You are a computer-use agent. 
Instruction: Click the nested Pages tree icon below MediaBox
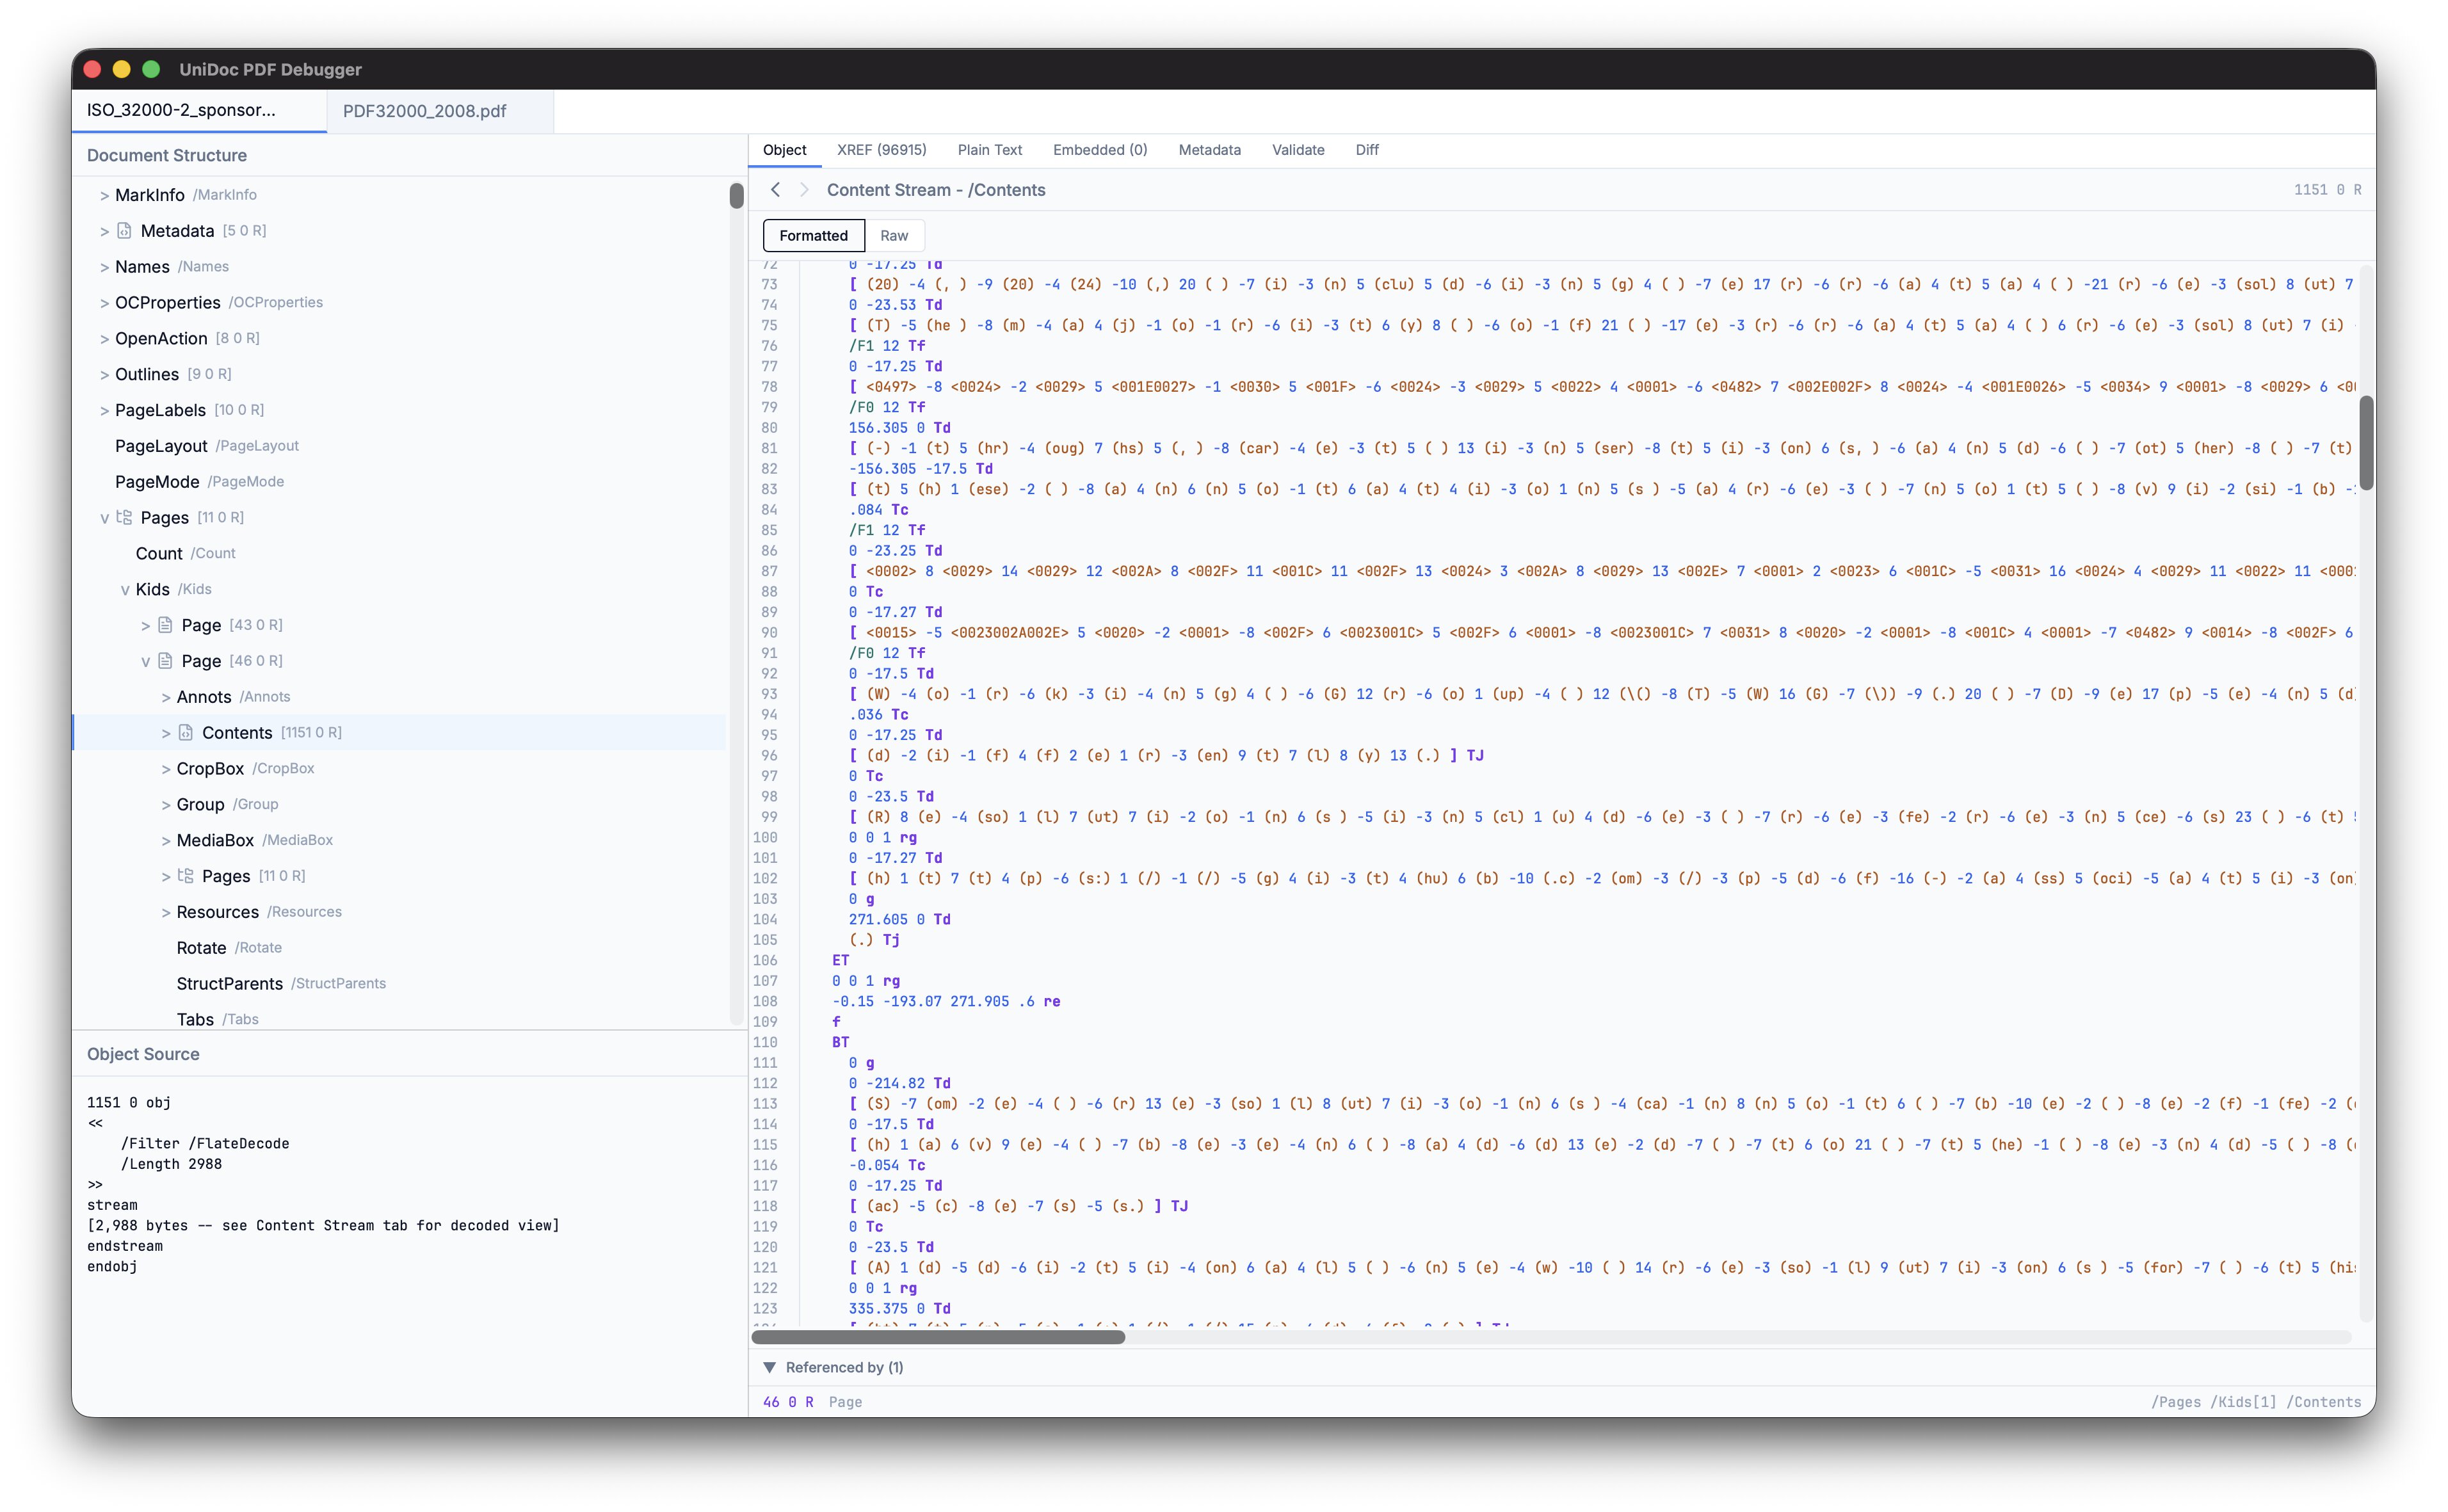click(186, 876)
